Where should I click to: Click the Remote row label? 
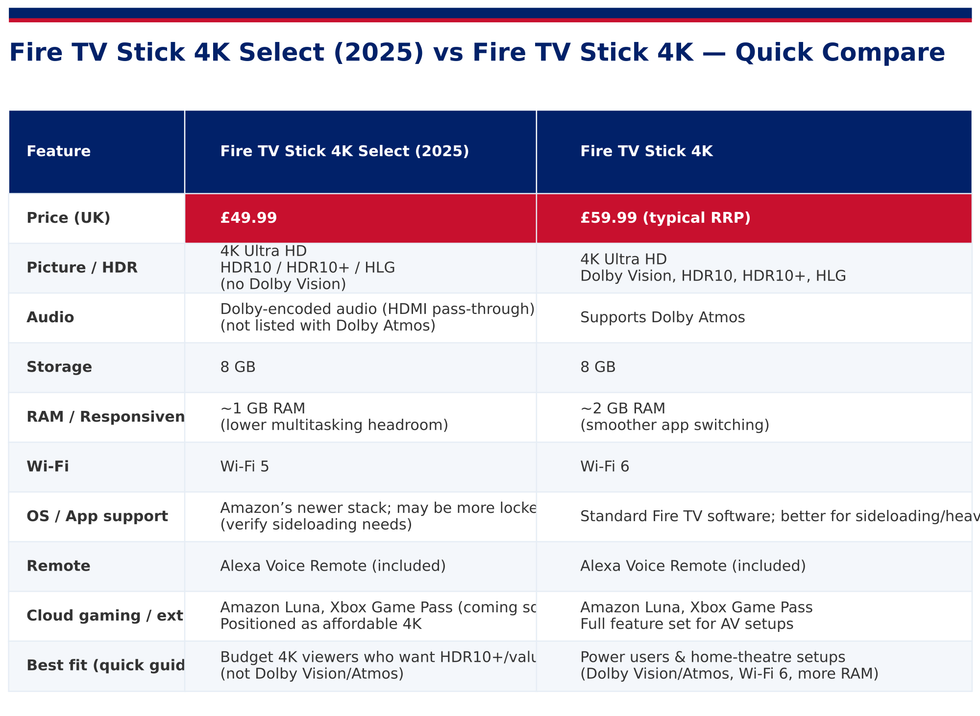click(x=58, y=566)
